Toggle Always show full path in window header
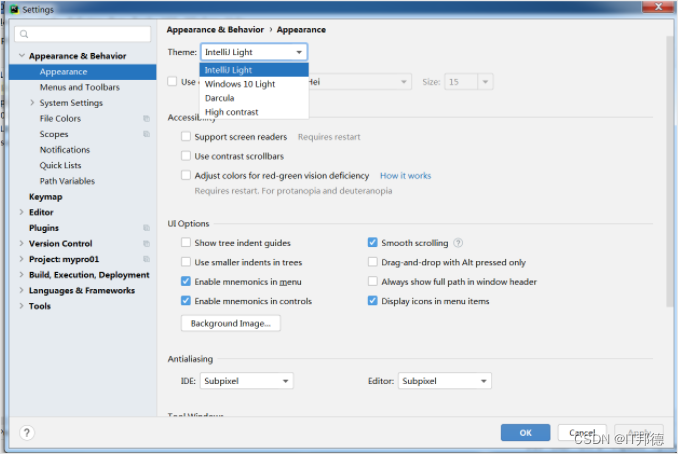 tap(372, 282)
